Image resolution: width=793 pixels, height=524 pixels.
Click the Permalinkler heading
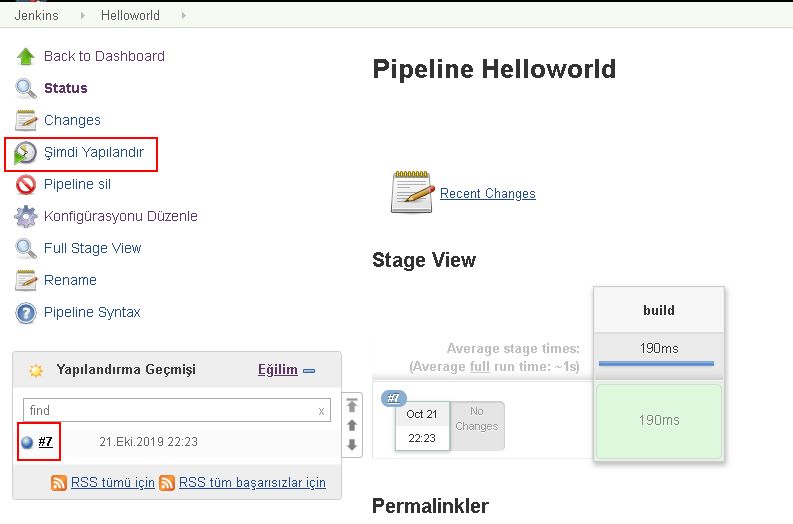(430, 506)
